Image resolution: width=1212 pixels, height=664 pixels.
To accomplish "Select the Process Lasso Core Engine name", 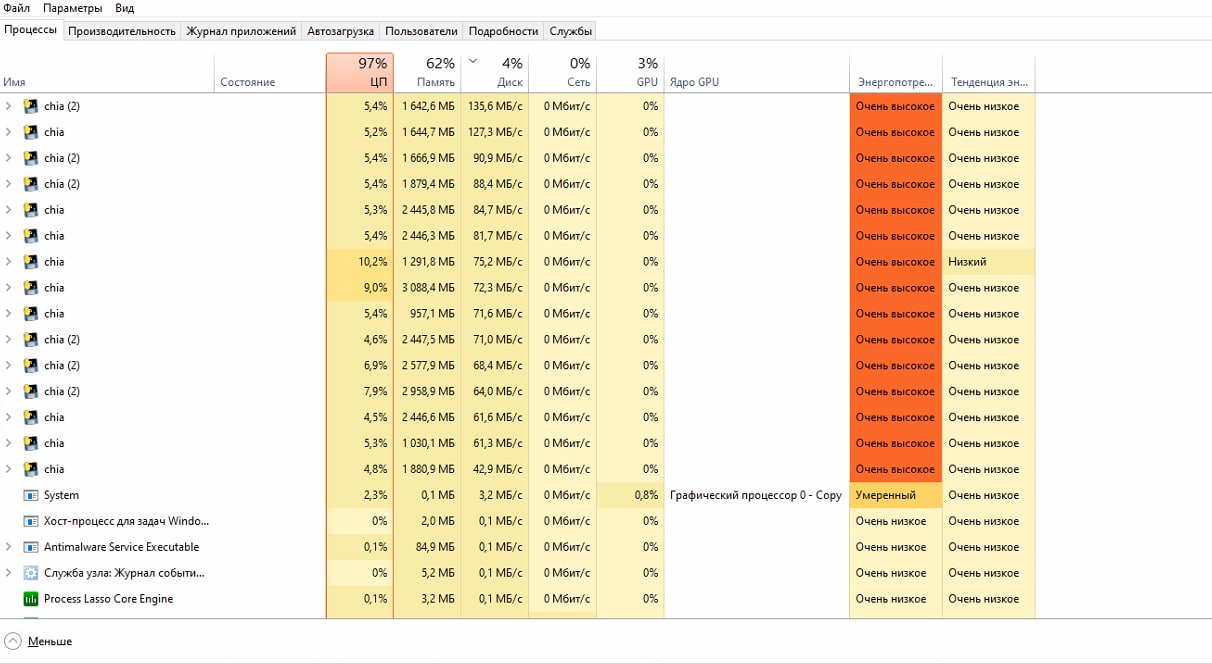I will pos(108,599).
